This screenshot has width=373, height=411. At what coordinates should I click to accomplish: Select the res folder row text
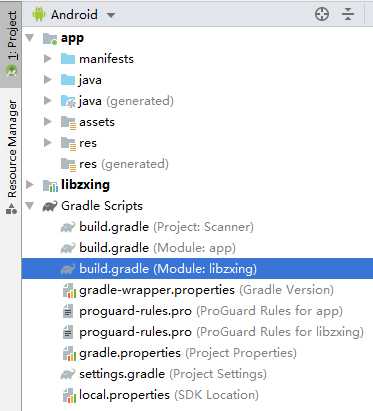pos(88,143)
